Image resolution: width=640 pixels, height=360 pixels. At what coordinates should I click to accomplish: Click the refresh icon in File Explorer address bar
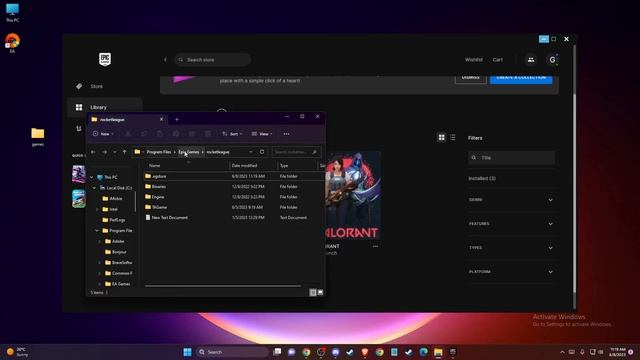(x=262, y=152)
